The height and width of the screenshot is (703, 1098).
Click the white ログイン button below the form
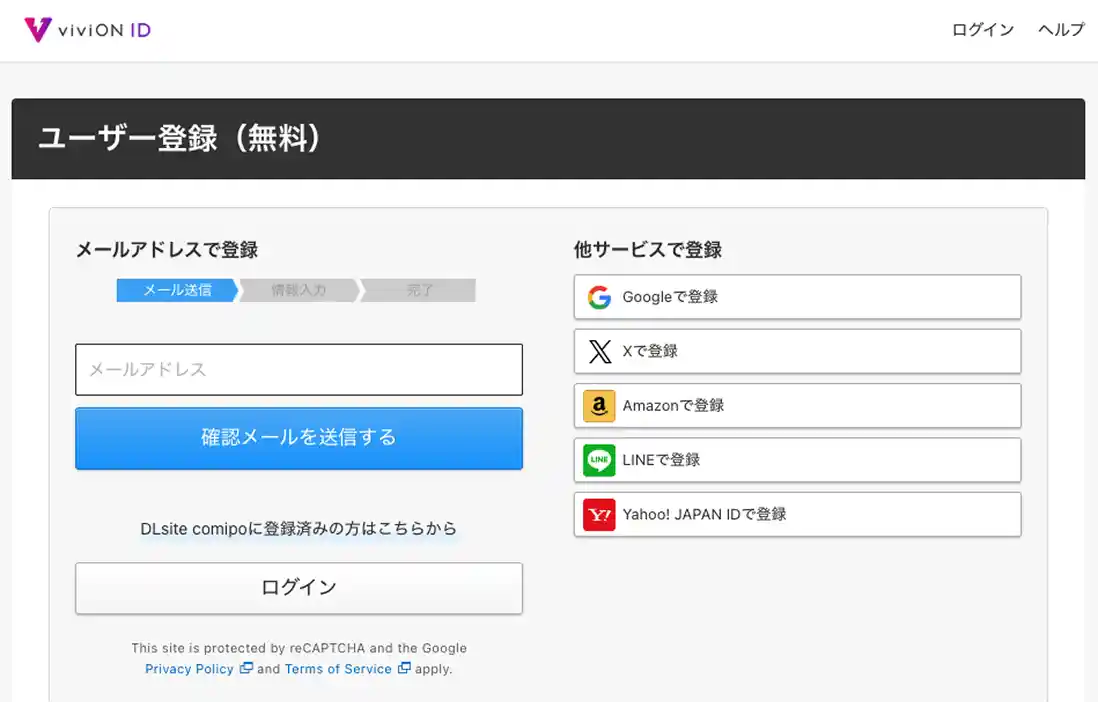tap(299, 588)
